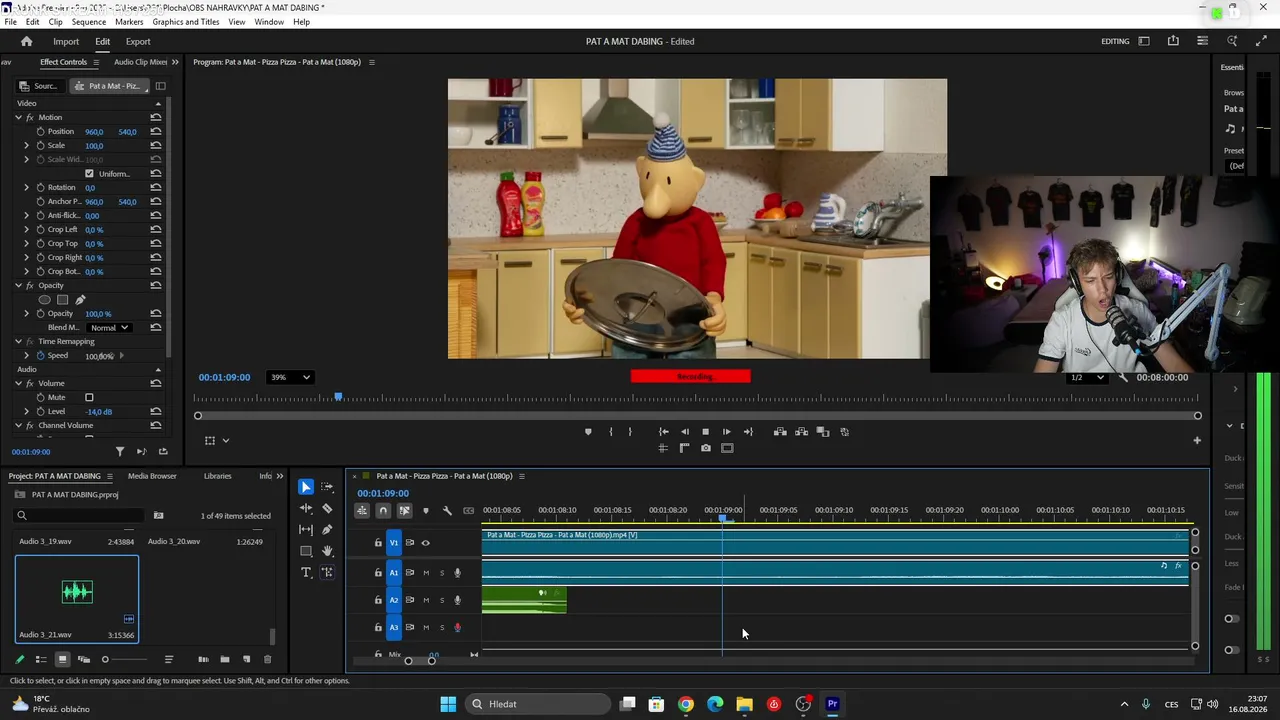The width and height of the screenshot is (1280, 720).
Task: Open timeline display settings wrench
Action: click(447, 511)
